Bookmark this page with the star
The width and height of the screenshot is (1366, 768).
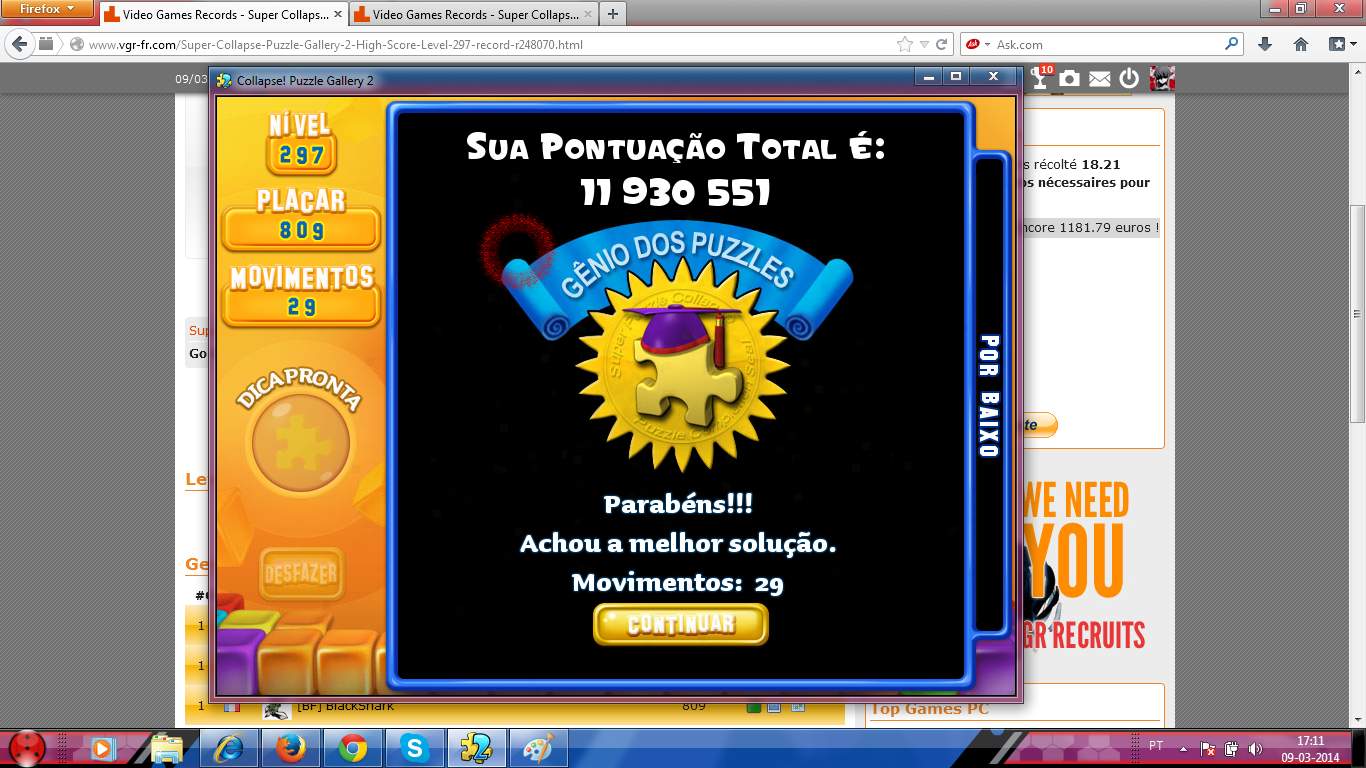coord(905,44)
